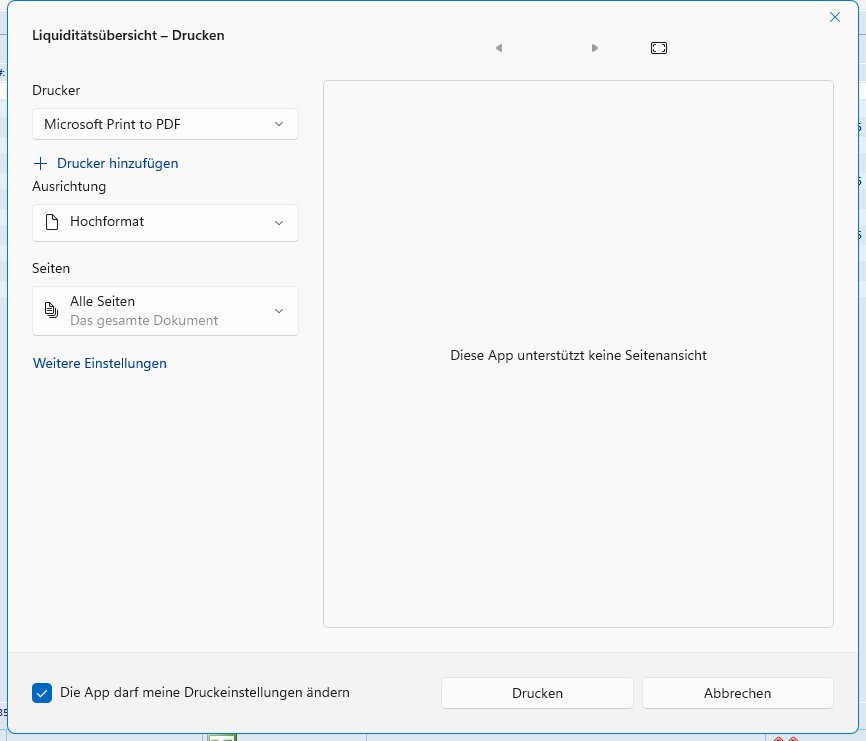Open the Drucker dropdown showing Microsoft Print to PDF
The image size is (866, 741).
(165, 124)
